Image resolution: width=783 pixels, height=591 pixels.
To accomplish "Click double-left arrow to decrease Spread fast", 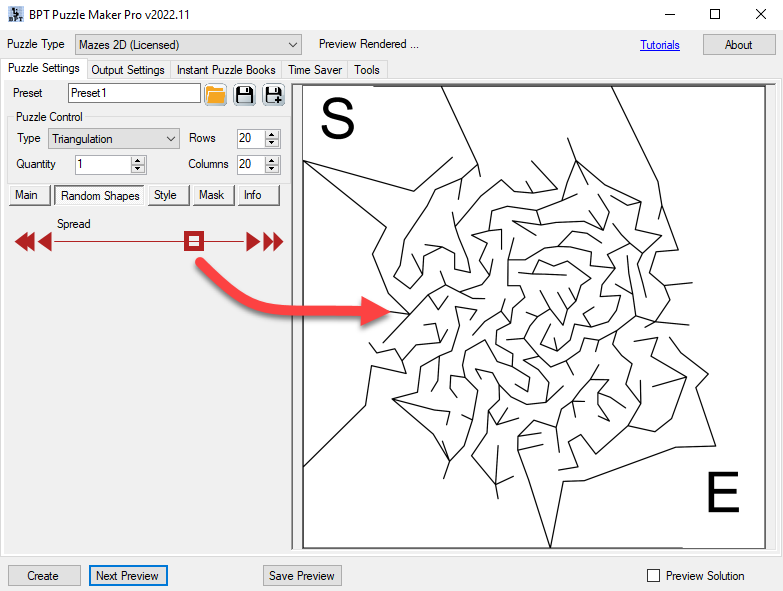I will point(24,241).
